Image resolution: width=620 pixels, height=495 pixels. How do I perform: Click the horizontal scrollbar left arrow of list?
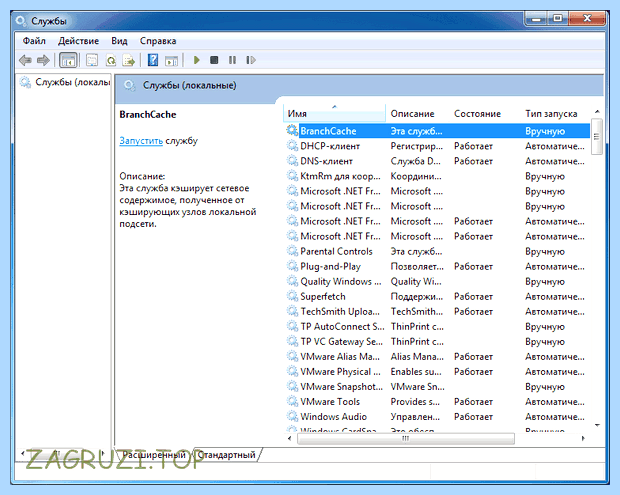pos(289,438)
